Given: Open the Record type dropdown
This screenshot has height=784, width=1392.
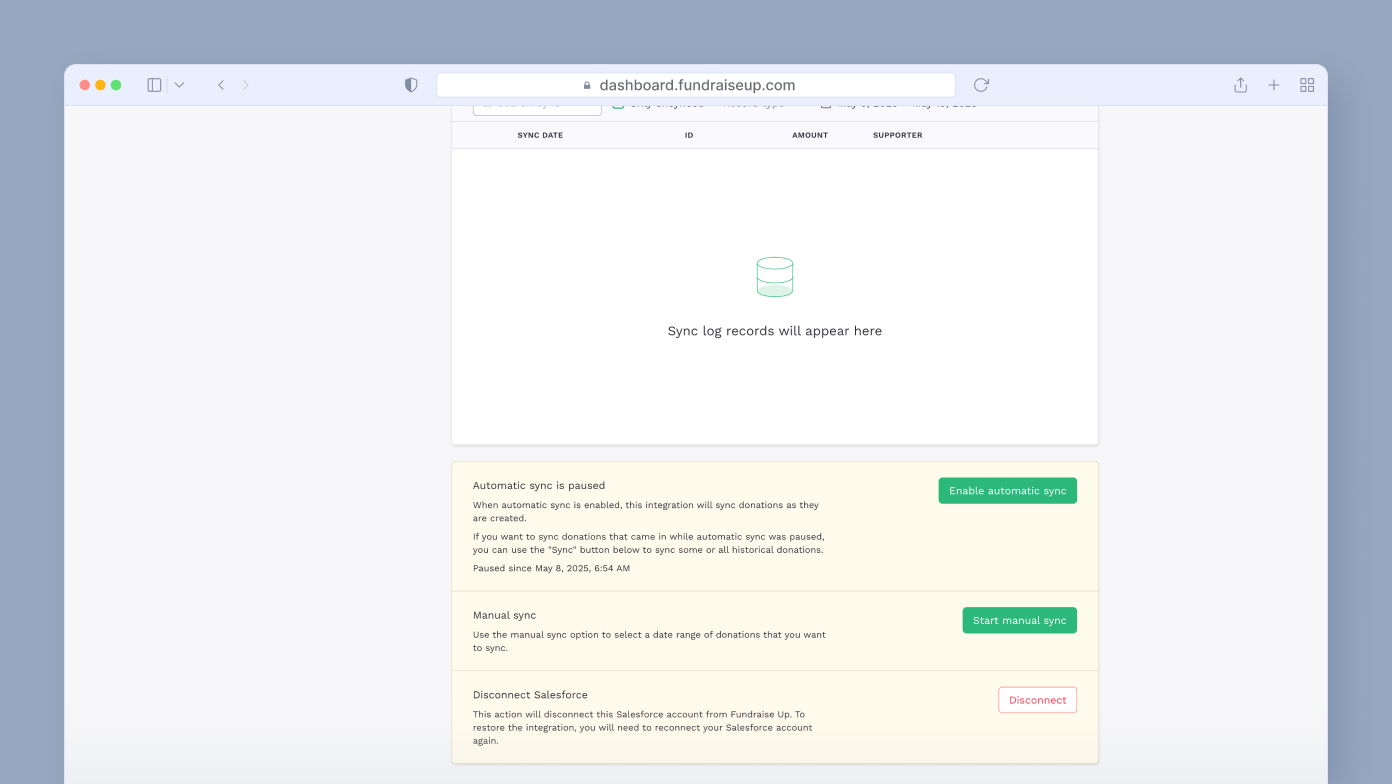Looking at the screenshot, I should [x=750, y=103].
